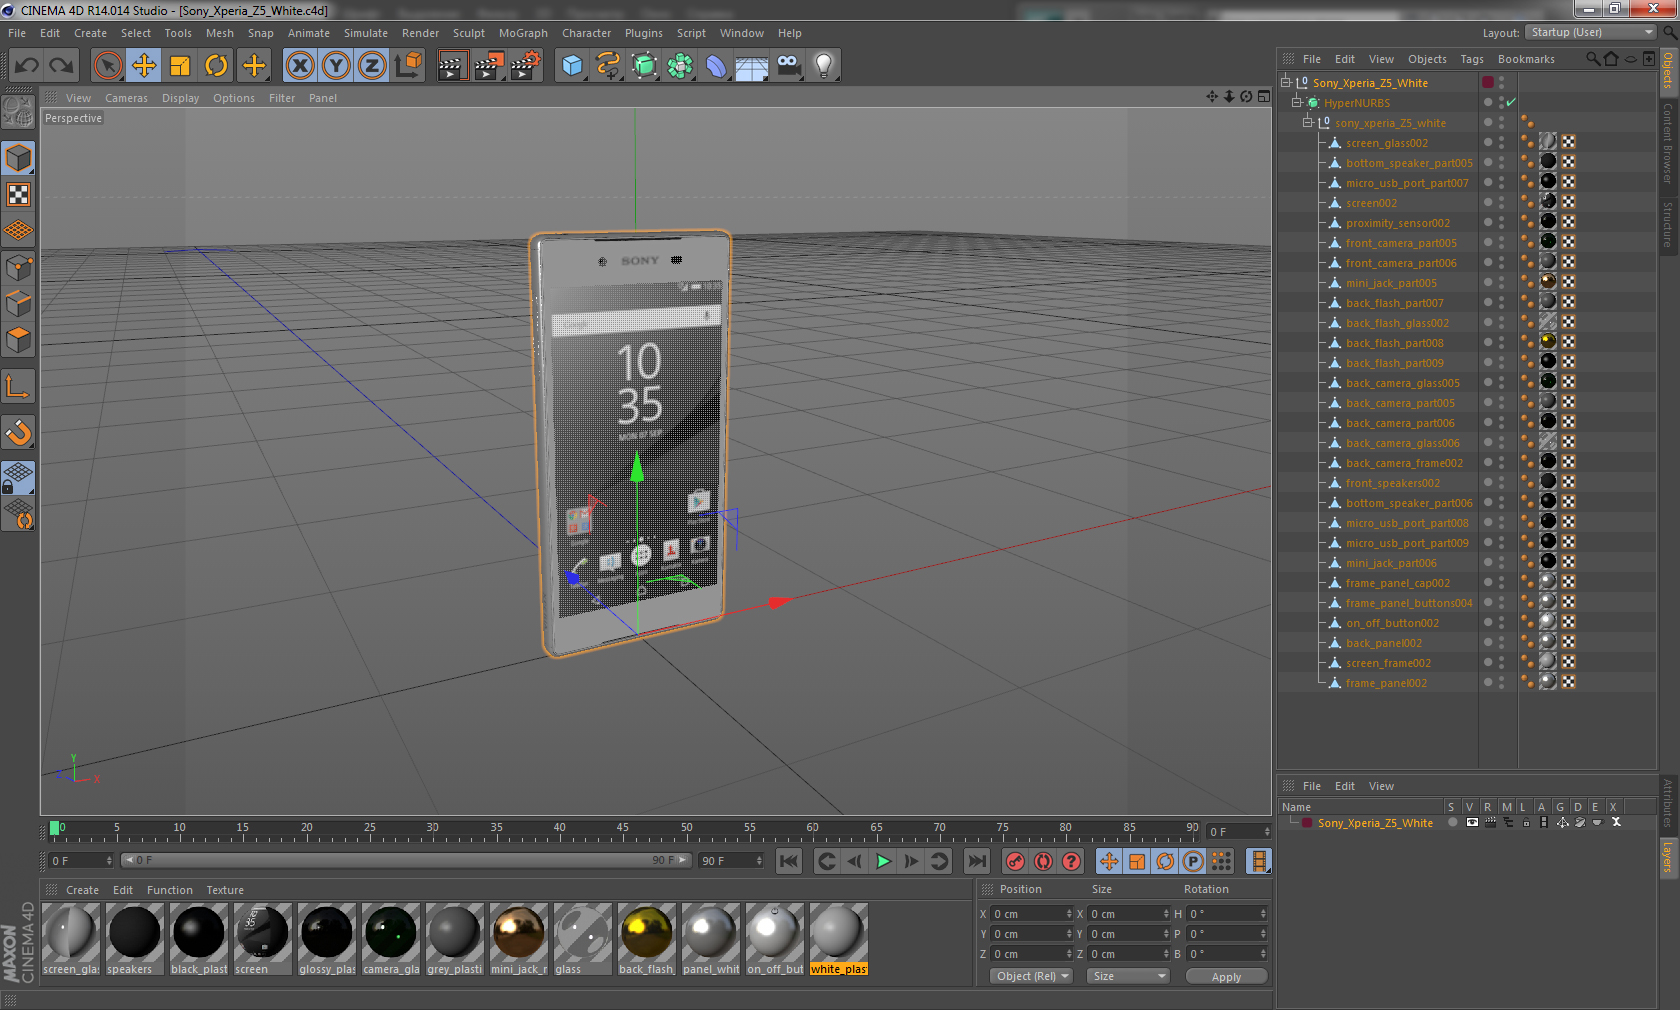Toggle visibility dot for back_panel002
The height and width of the screenshot is (1010, 1680).
[1488, 642]
